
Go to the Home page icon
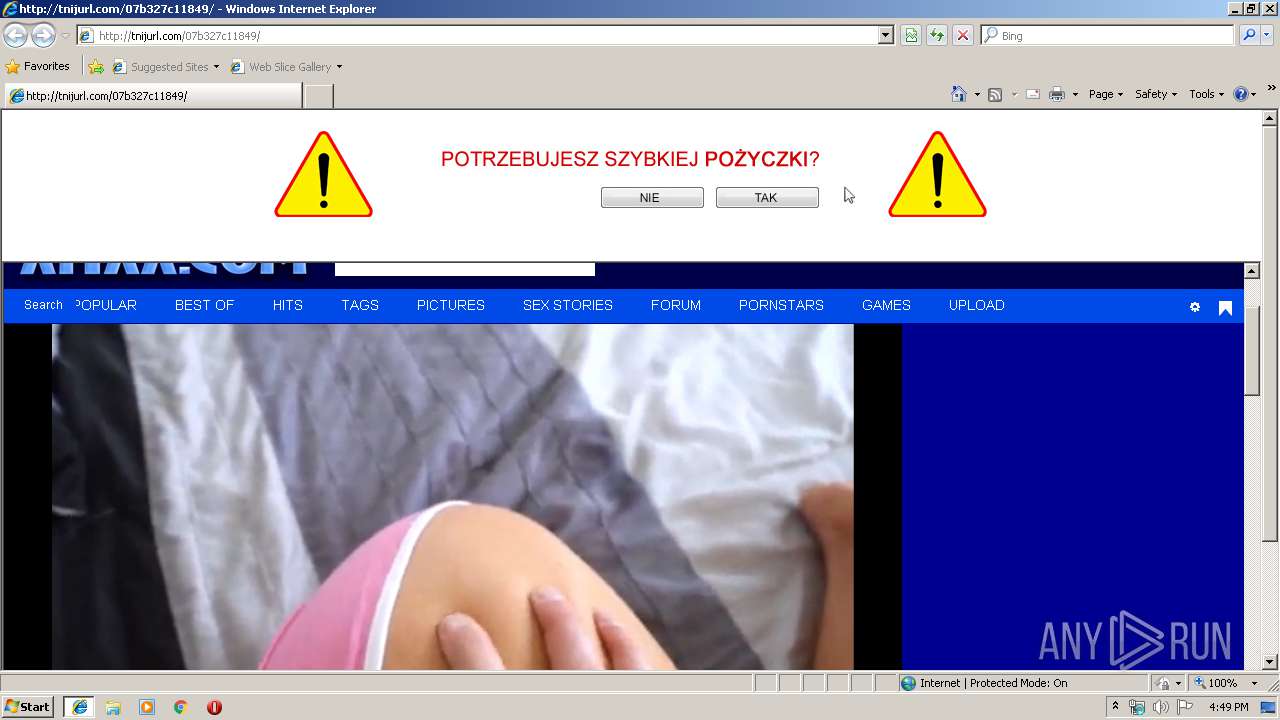tap(959, 94)
